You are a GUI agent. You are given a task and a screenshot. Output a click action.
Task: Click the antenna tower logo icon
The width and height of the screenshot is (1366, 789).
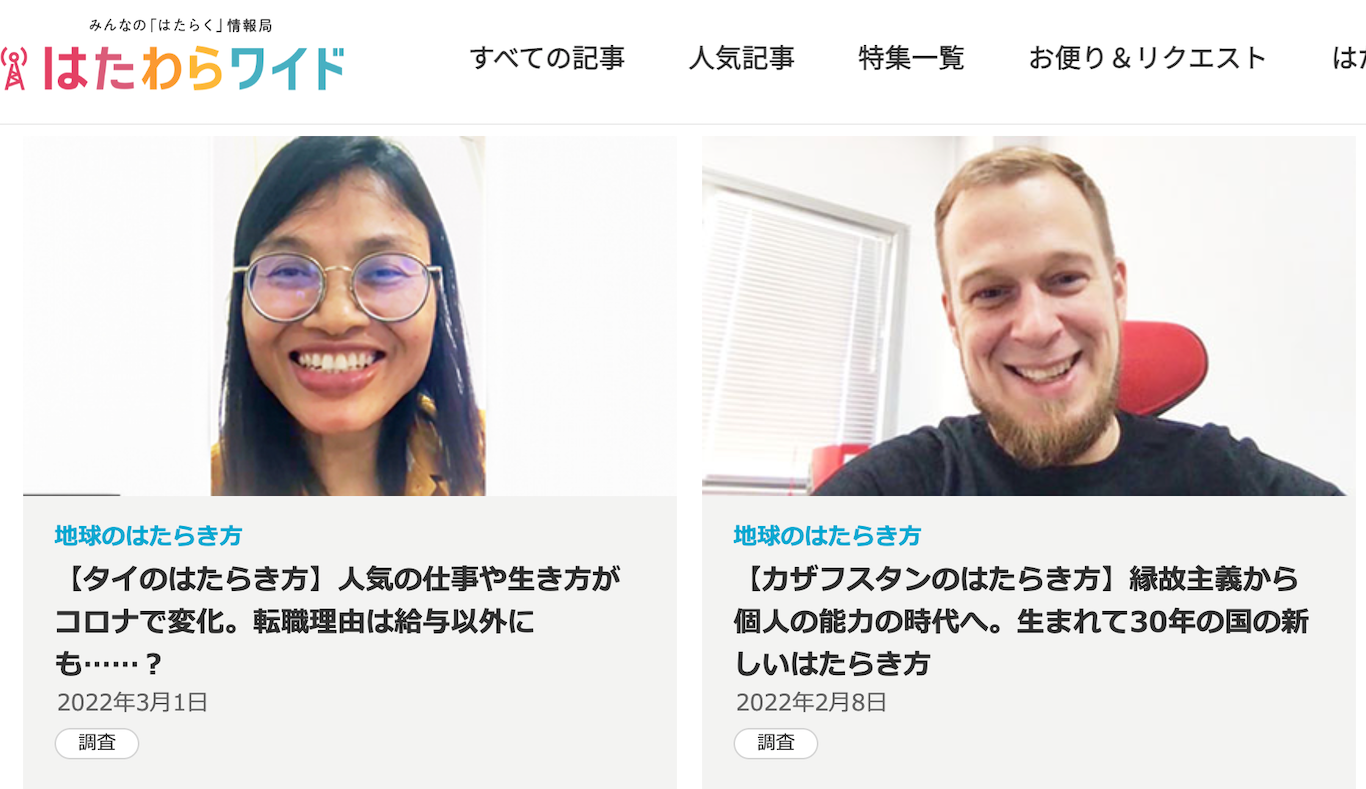pos(13,68)
